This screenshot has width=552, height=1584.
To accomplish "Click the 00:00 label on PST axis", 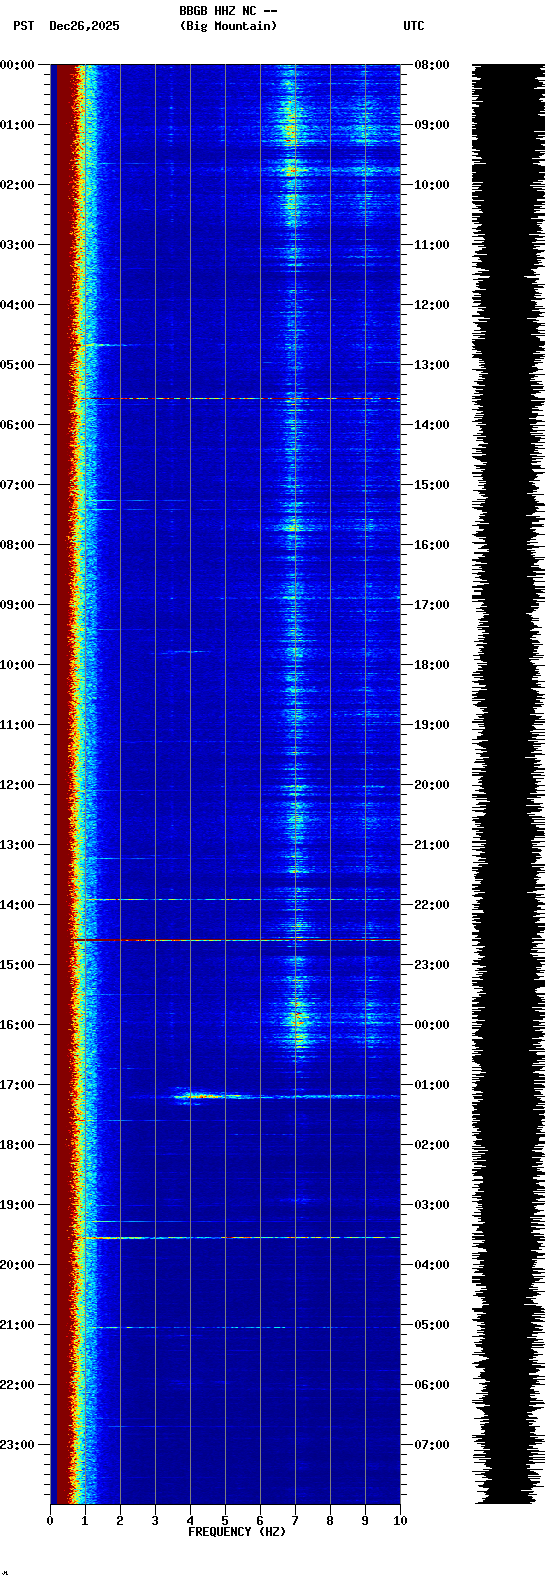I will (x=18, y=65).
